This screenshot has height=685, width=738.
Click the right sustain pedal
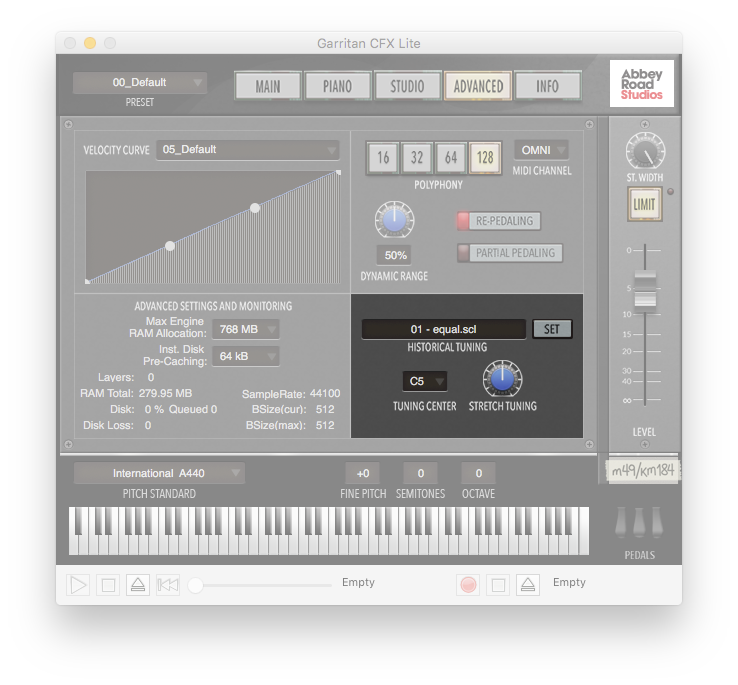pyautogui.click(x=657, y=523)
